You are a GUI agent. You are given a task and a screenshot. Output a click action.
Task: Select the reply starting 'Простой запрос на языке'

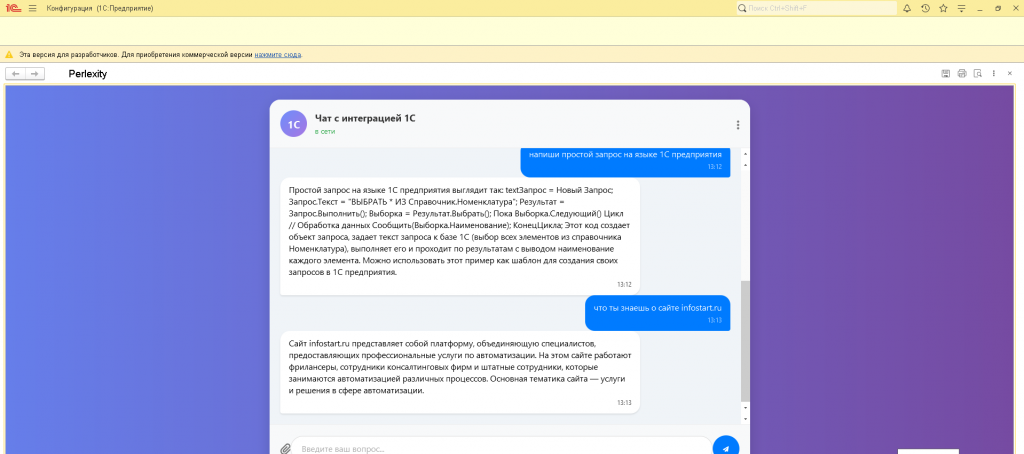(460, 236)
